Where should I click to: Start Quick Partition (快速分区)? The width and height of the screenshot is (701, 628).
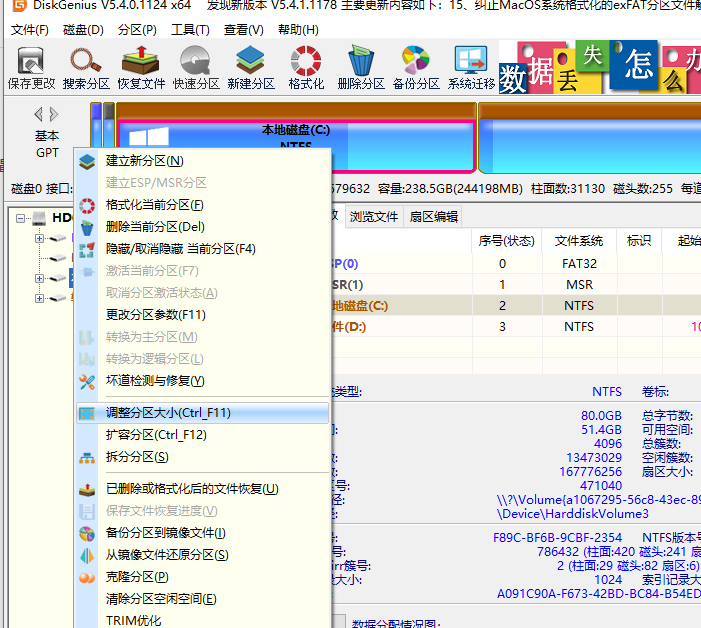[196, 68]
